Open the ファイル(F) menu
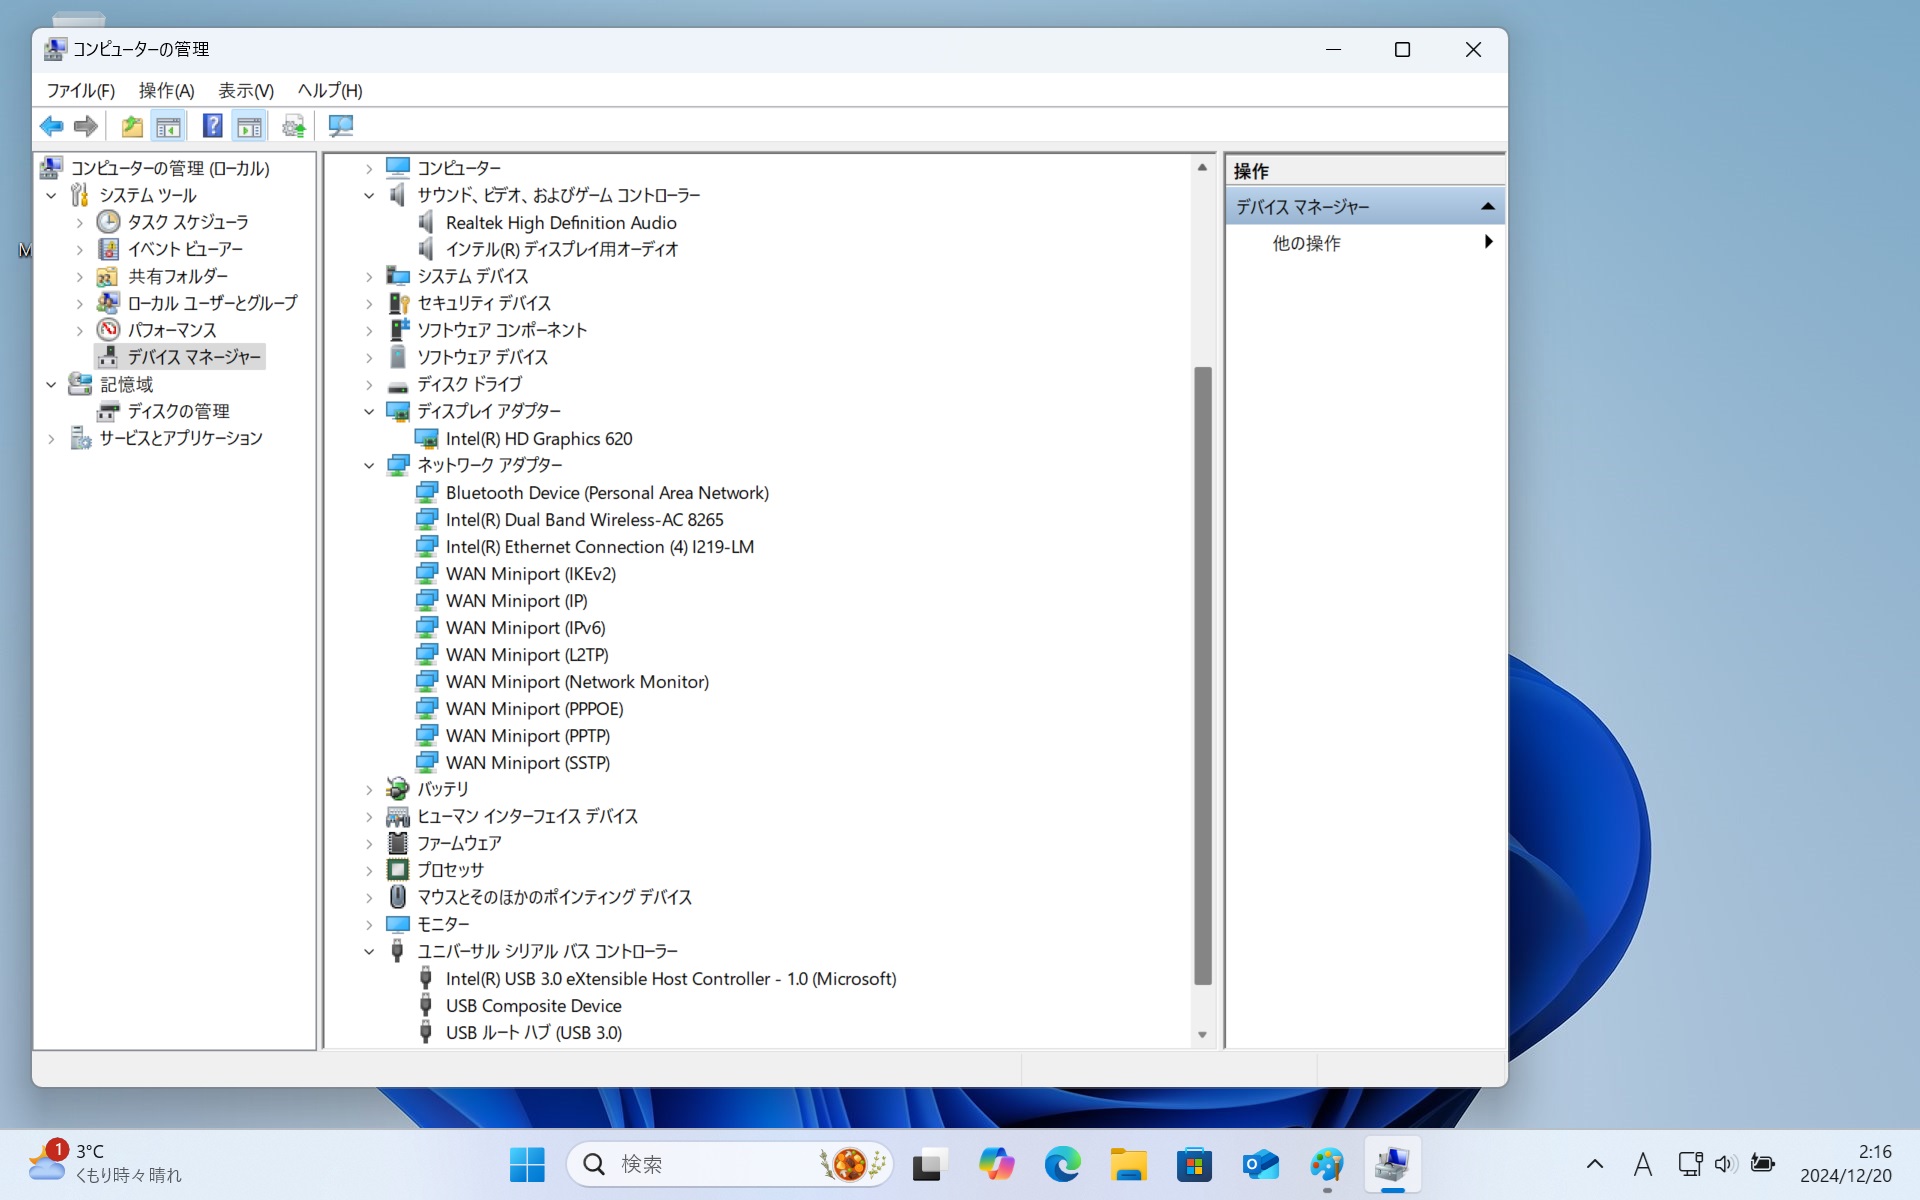 (x=81, y=90)
